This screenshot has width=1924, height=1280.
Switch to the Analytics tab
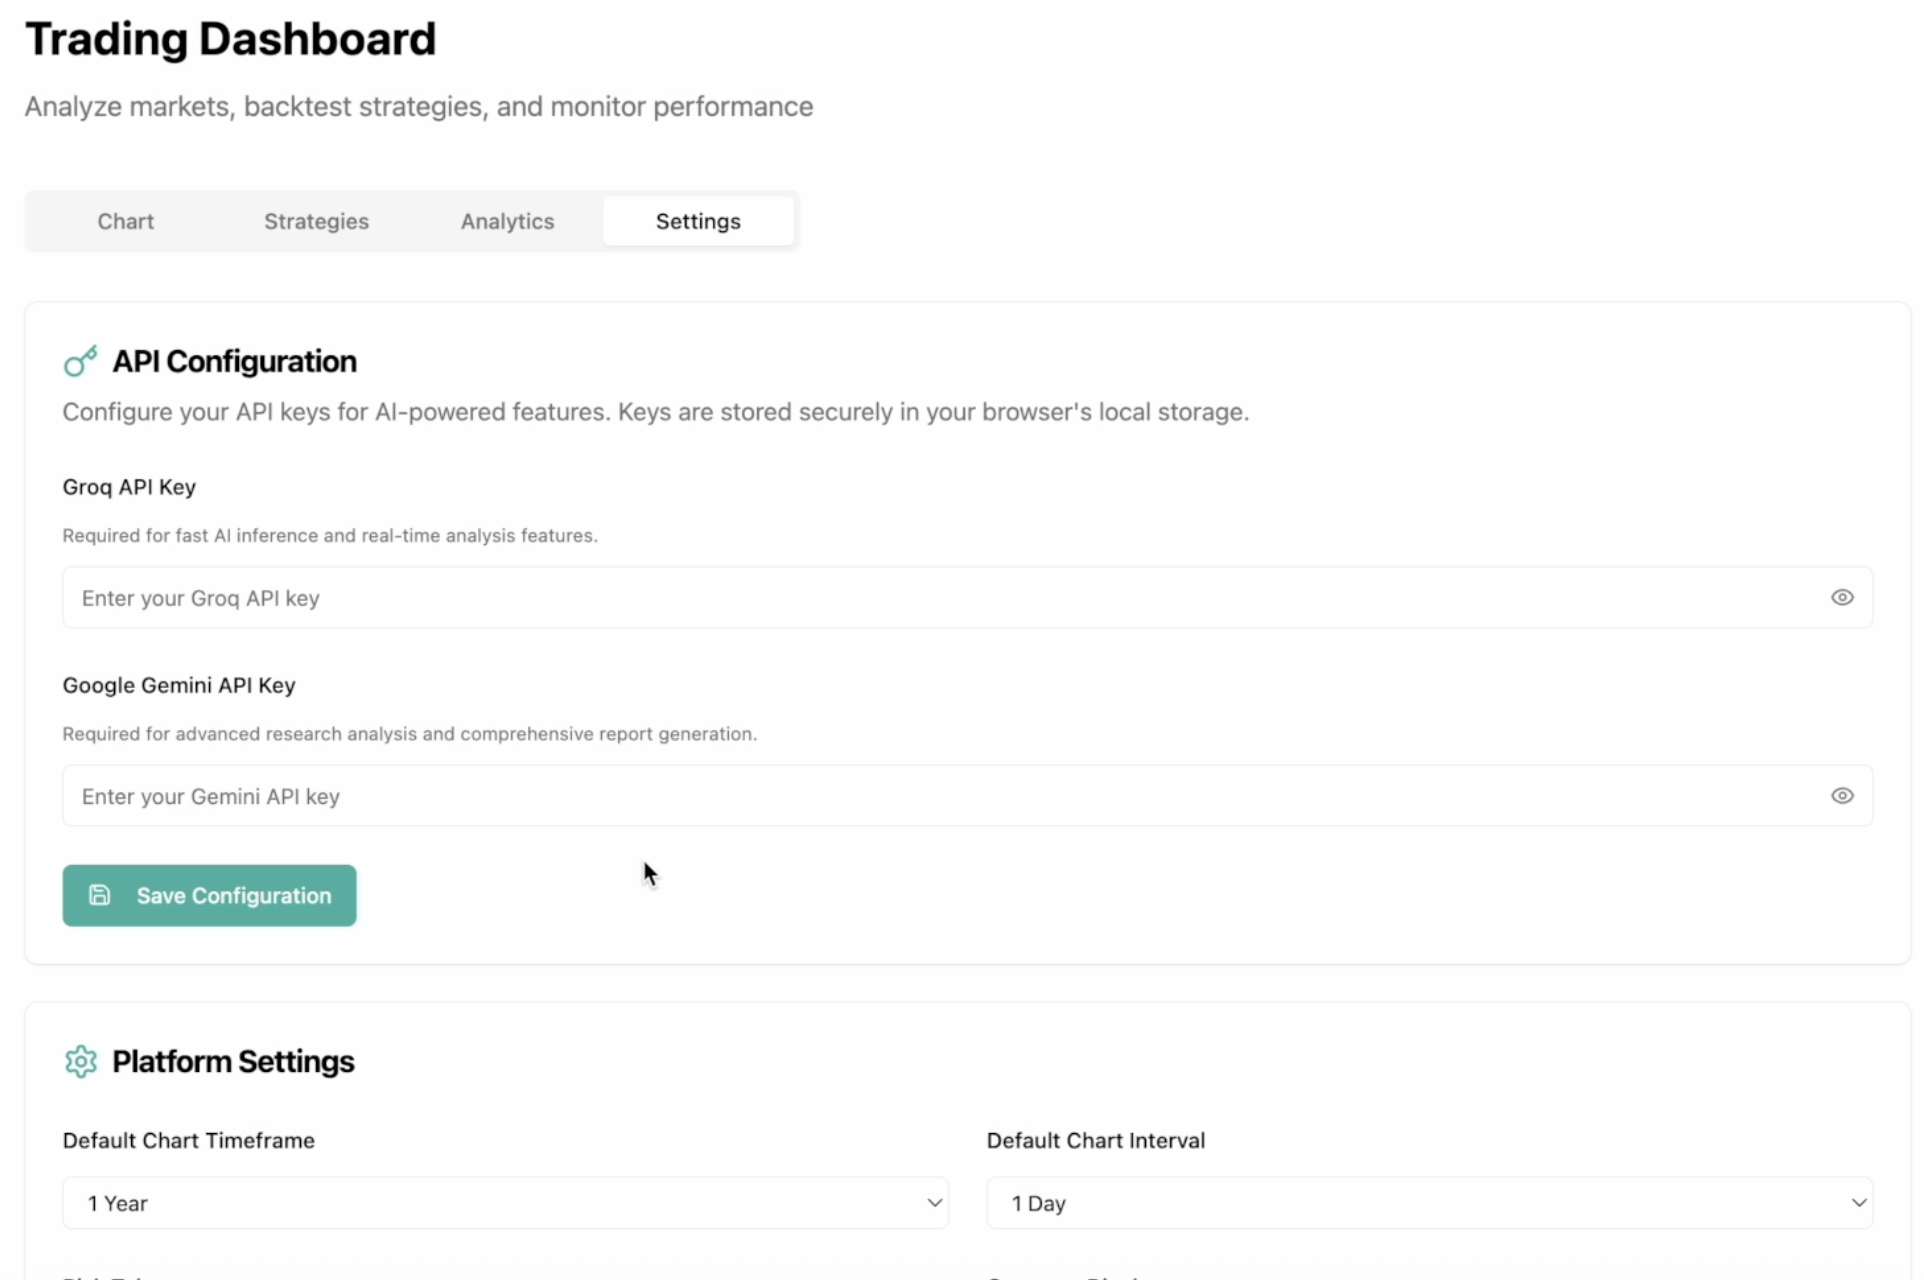click(x=507, y=221)
